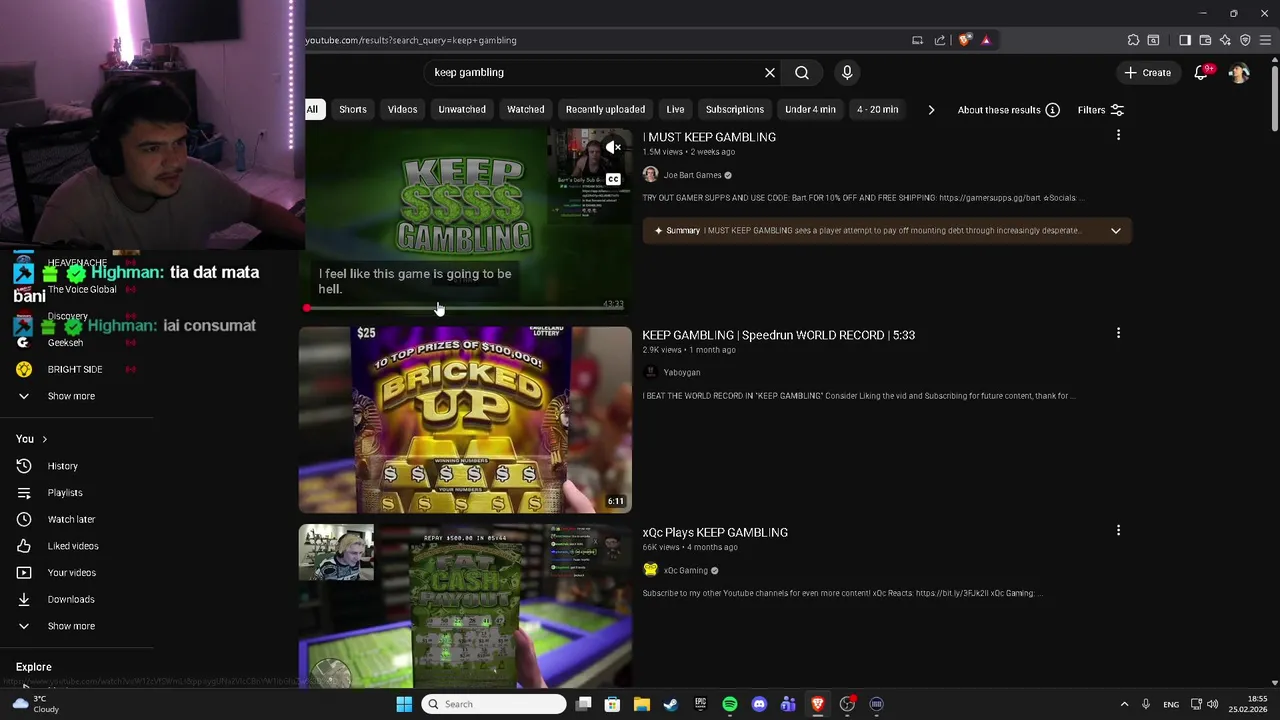The width and height of the screenshot is (1280, 720).
Task: Open Brave Rewards triangle icon
Action: pos(986,40)
